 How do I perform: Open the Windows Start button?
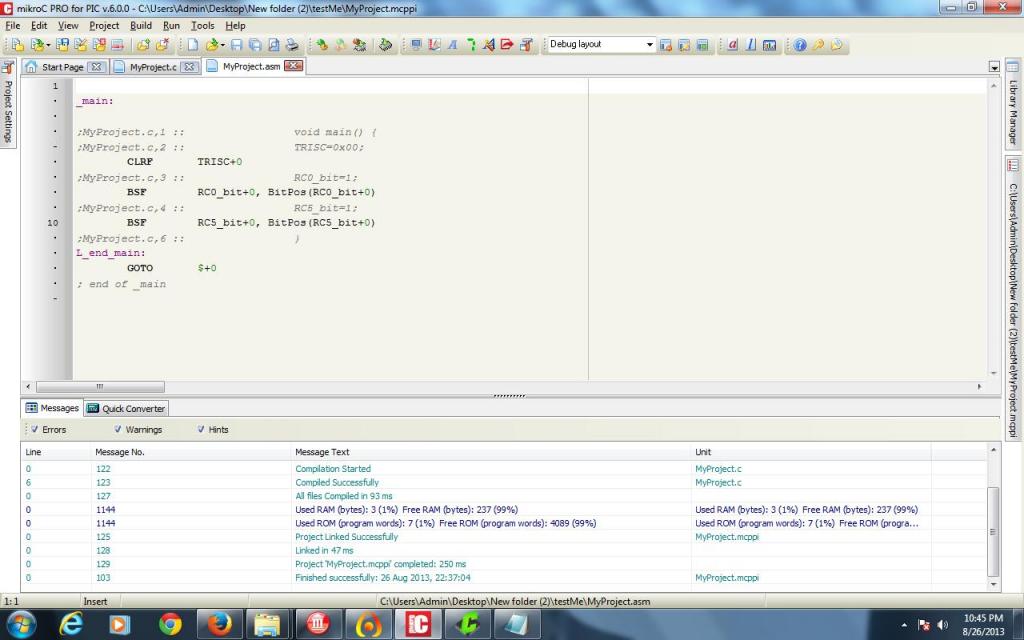(x=22, y=624)
